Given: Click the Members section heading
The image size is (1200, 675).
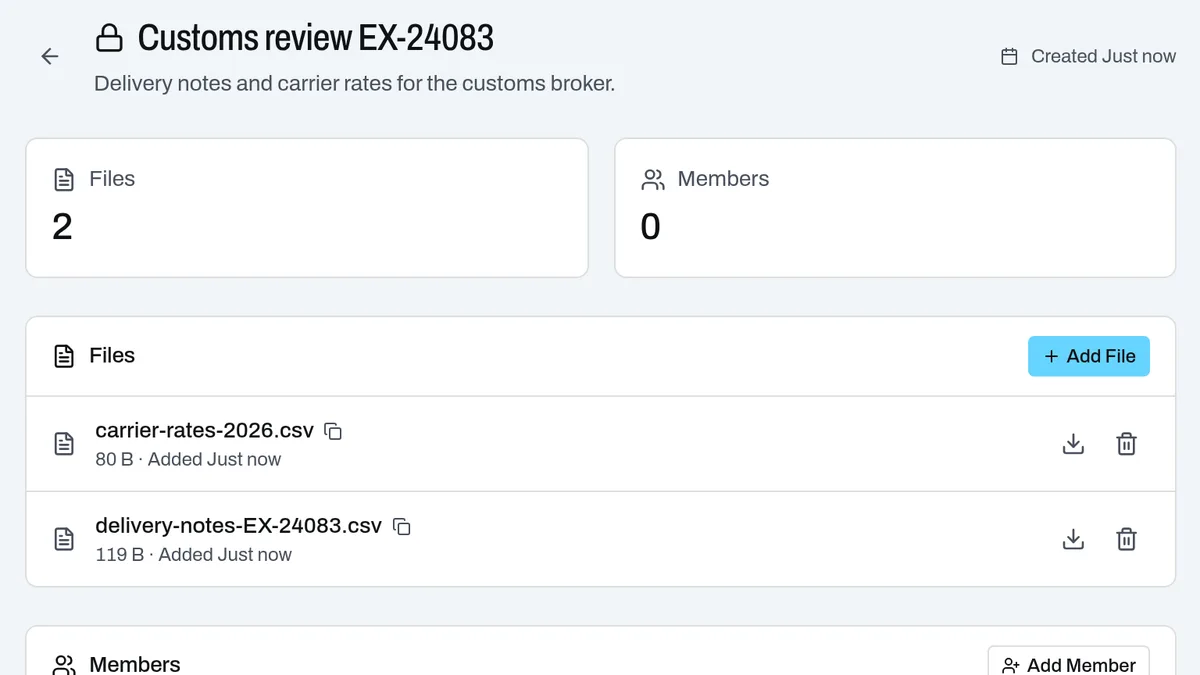Looking at the screenshot, I should click(x=135, y=665).
